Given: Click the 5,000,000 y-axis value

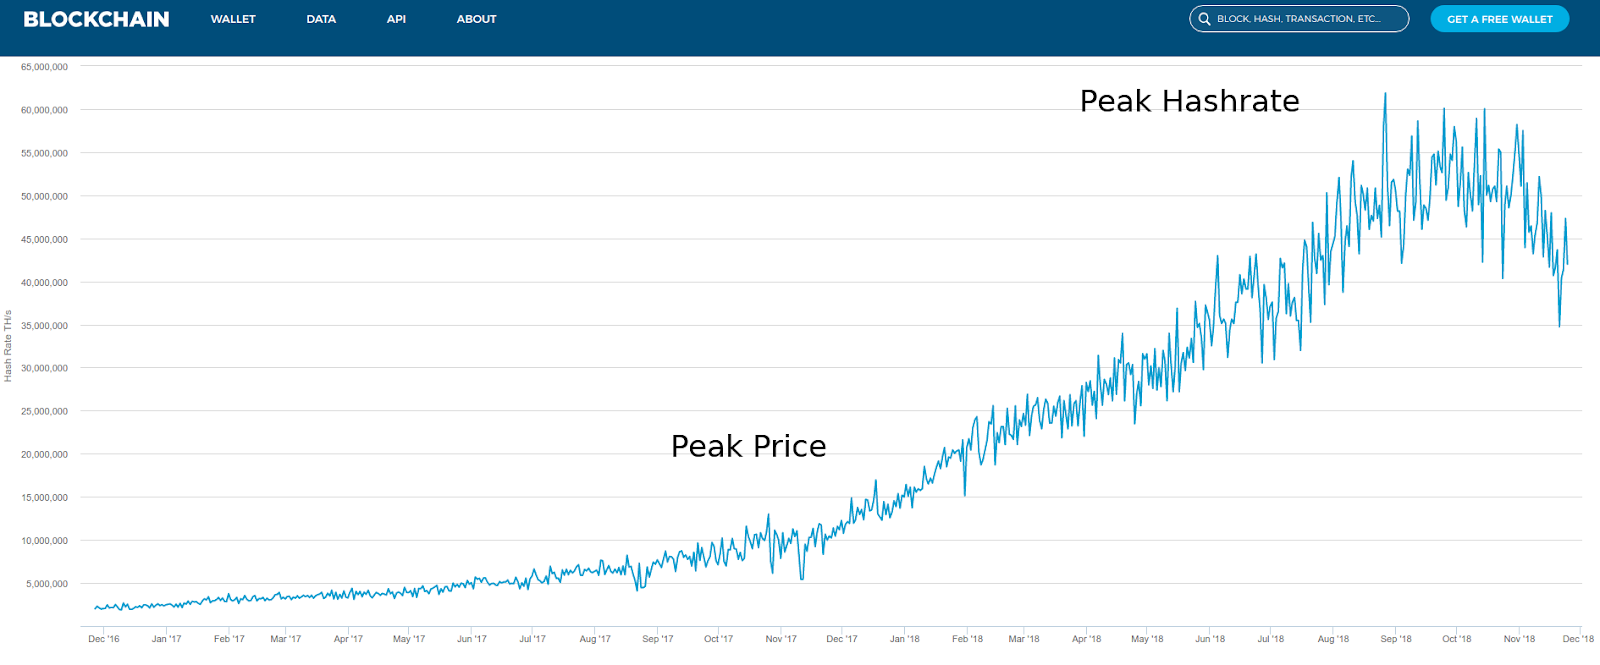Looking at the screenshot, I should [47, 584].
